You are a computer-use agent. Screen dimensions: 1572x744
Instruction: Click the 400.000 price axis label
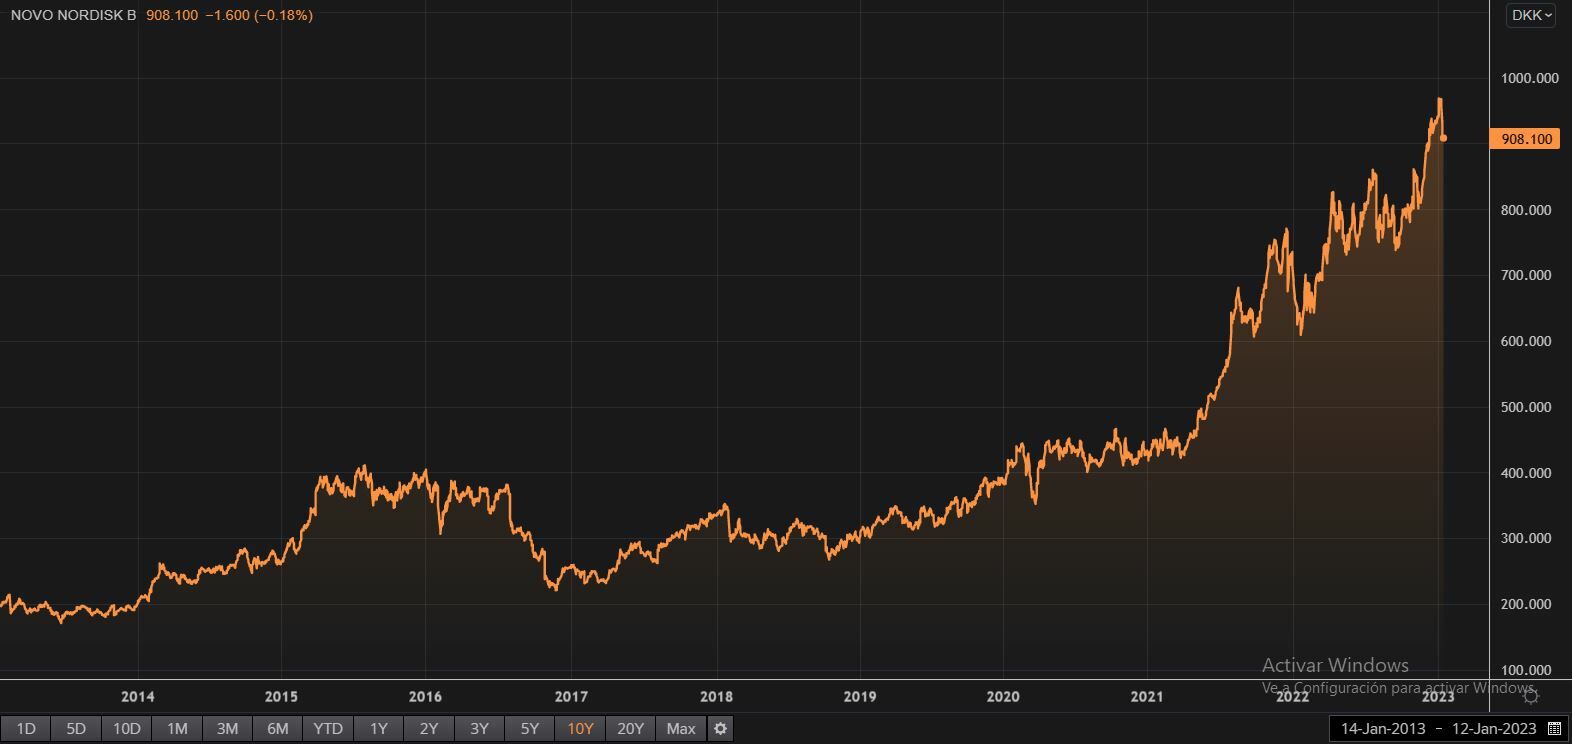tap(1527, 473)
